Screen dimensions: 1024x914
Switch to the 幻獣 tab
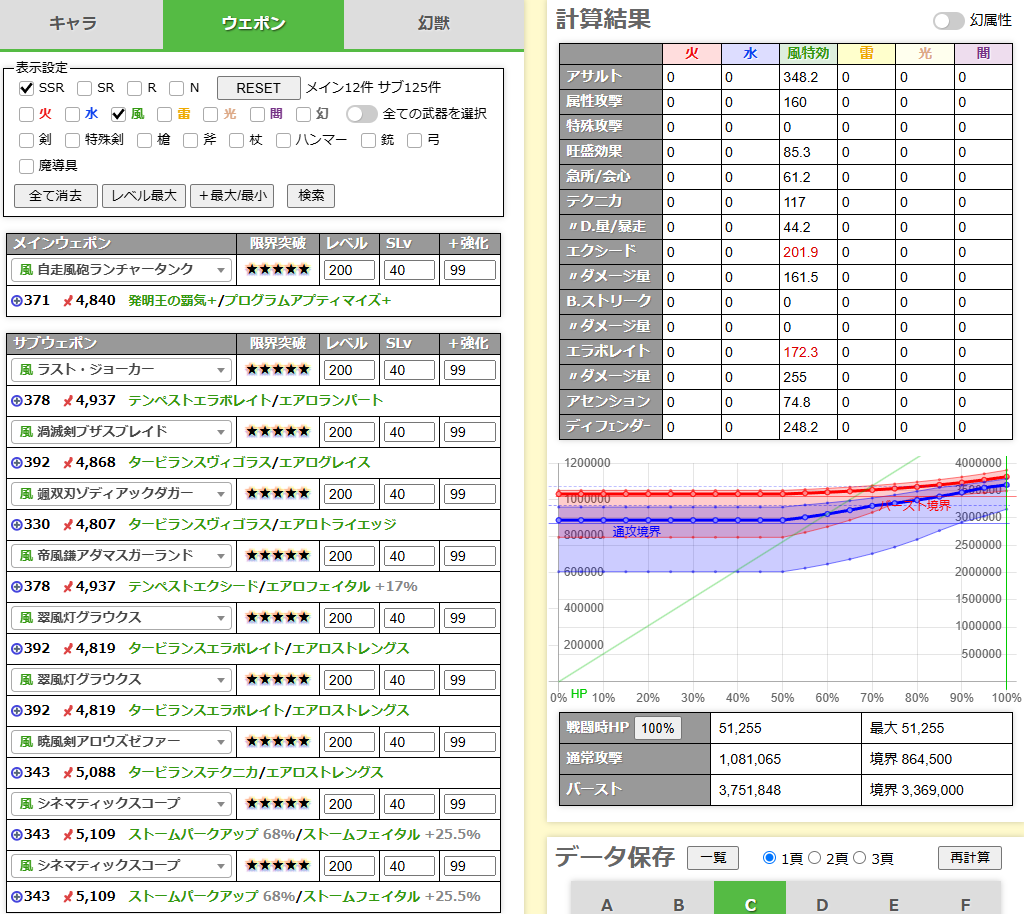tap(433, 24)
